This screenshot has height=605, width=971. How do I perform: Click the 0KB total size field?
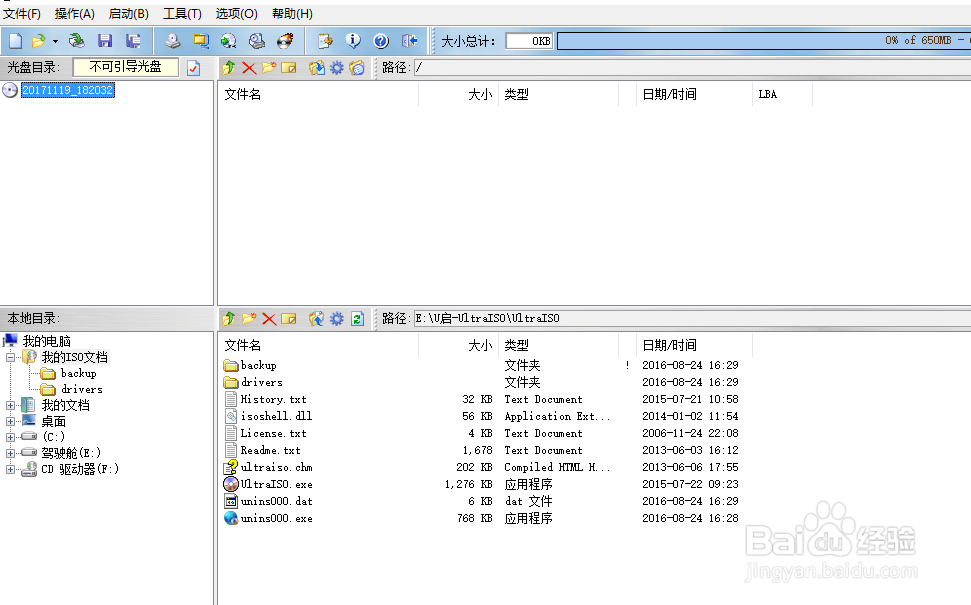point(529,41)
